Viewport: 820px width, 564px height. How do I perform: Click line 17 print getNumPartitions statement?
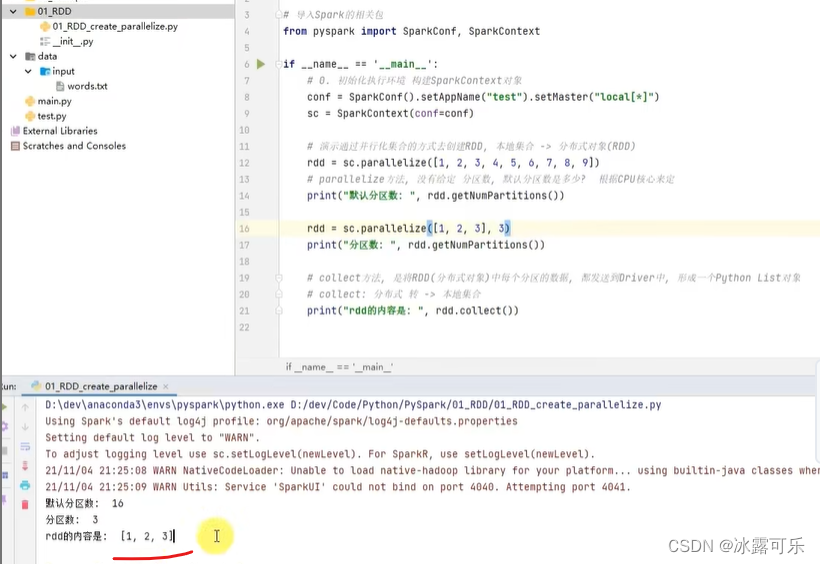pyautogui.click(x=426, y=245)
